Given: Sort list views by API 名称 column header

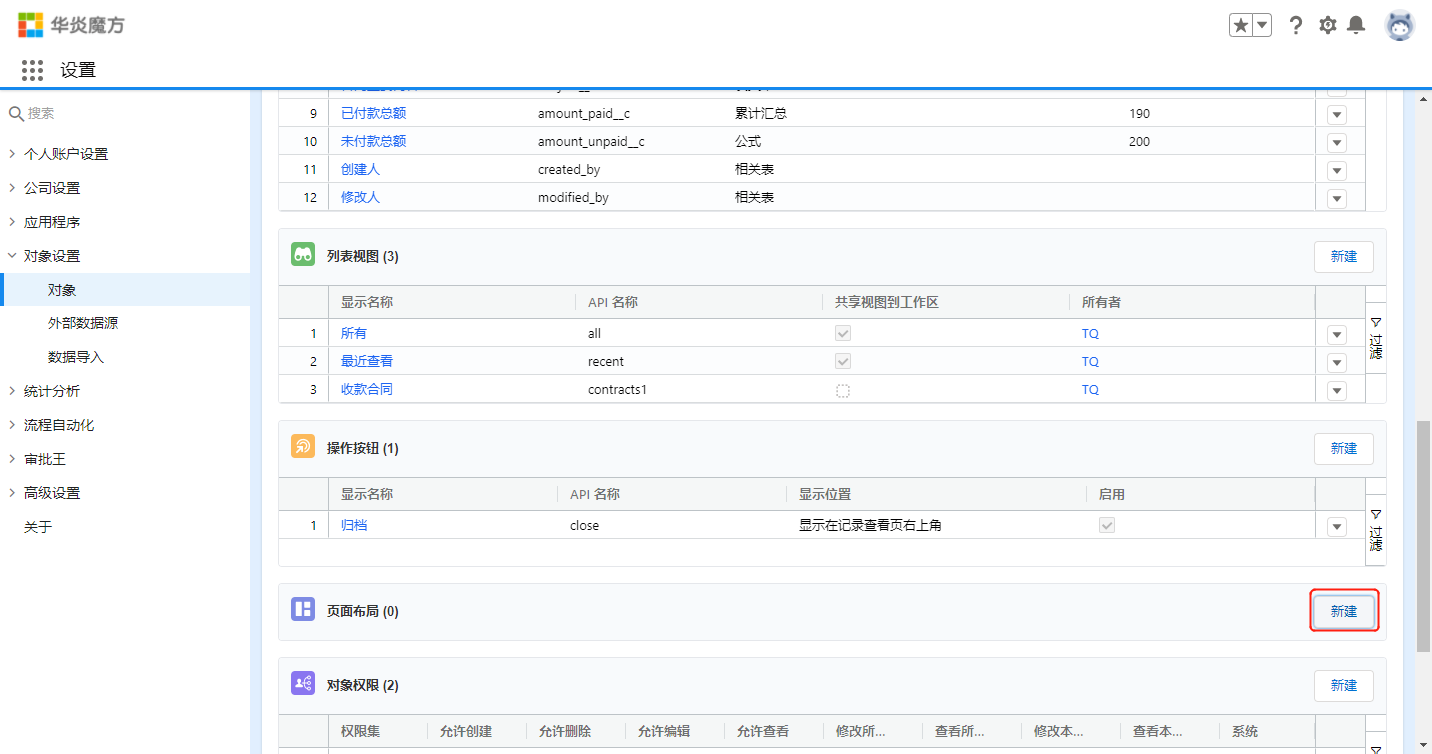Looking at the screenshot, I should click(613, 302).
